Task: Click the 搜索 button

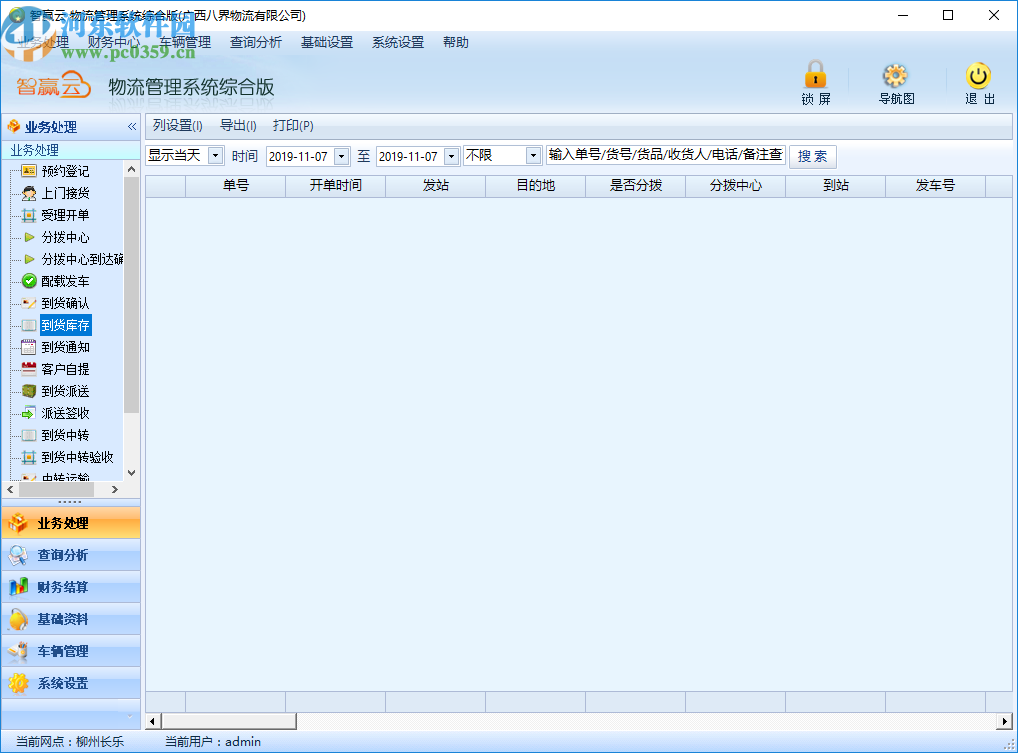Action: (812, 156)
